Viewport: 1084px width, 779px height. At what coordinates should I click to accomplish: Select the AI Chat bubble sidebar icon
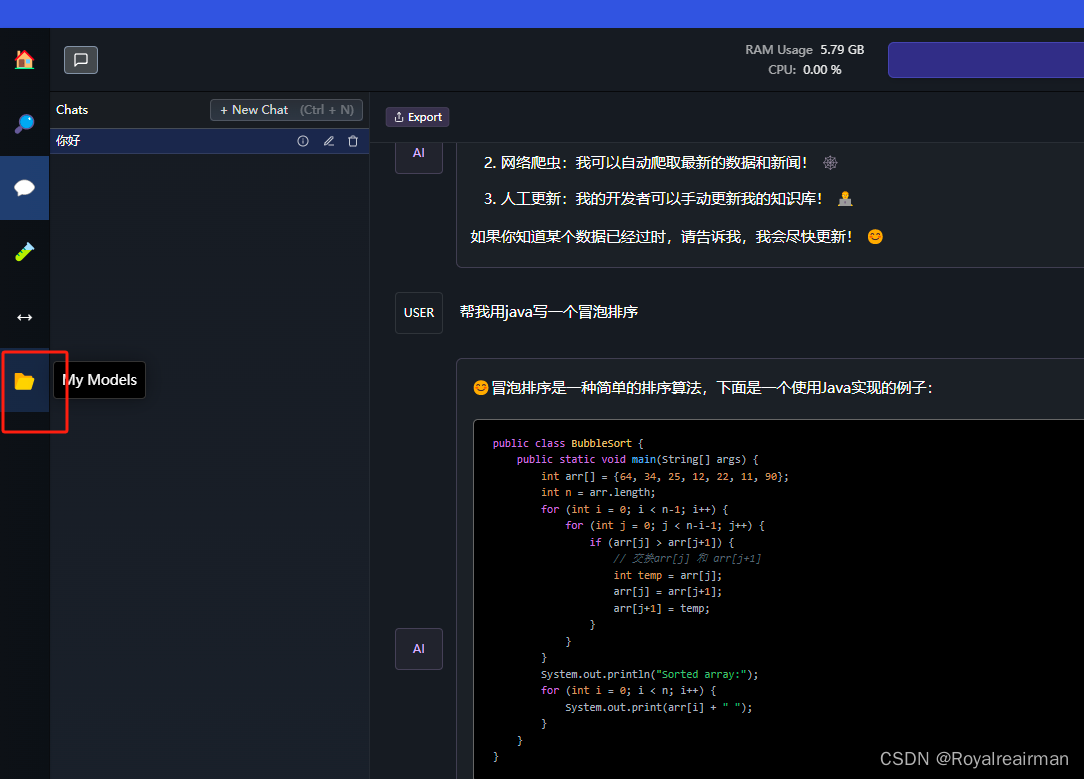point(24,187)
